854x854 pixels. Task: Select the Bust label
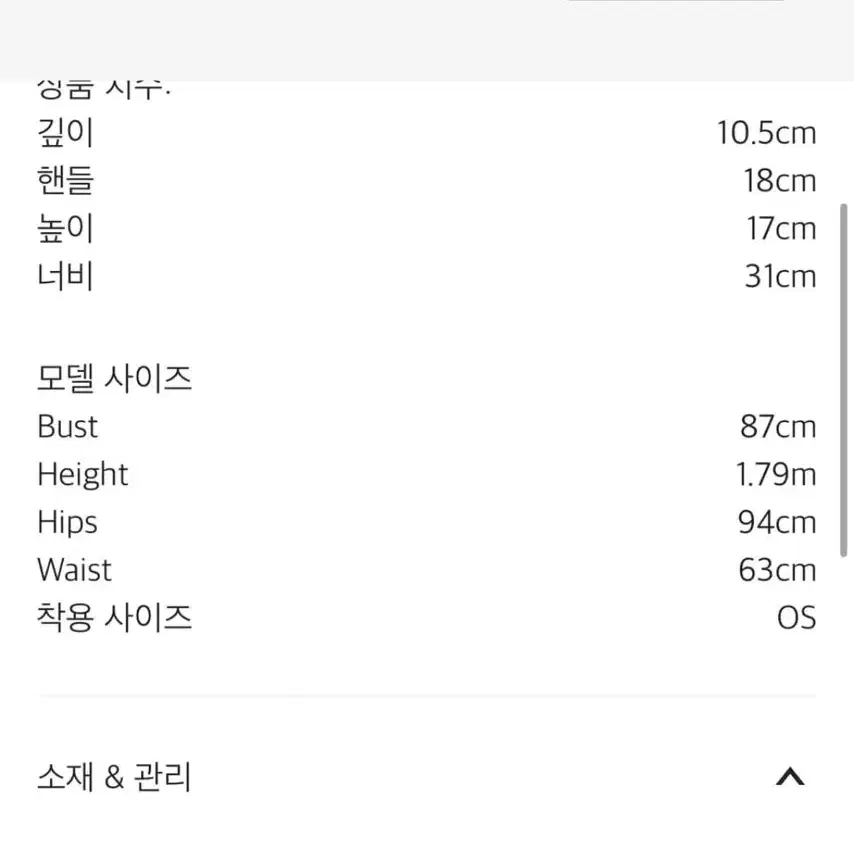click(x=68, y=426)
